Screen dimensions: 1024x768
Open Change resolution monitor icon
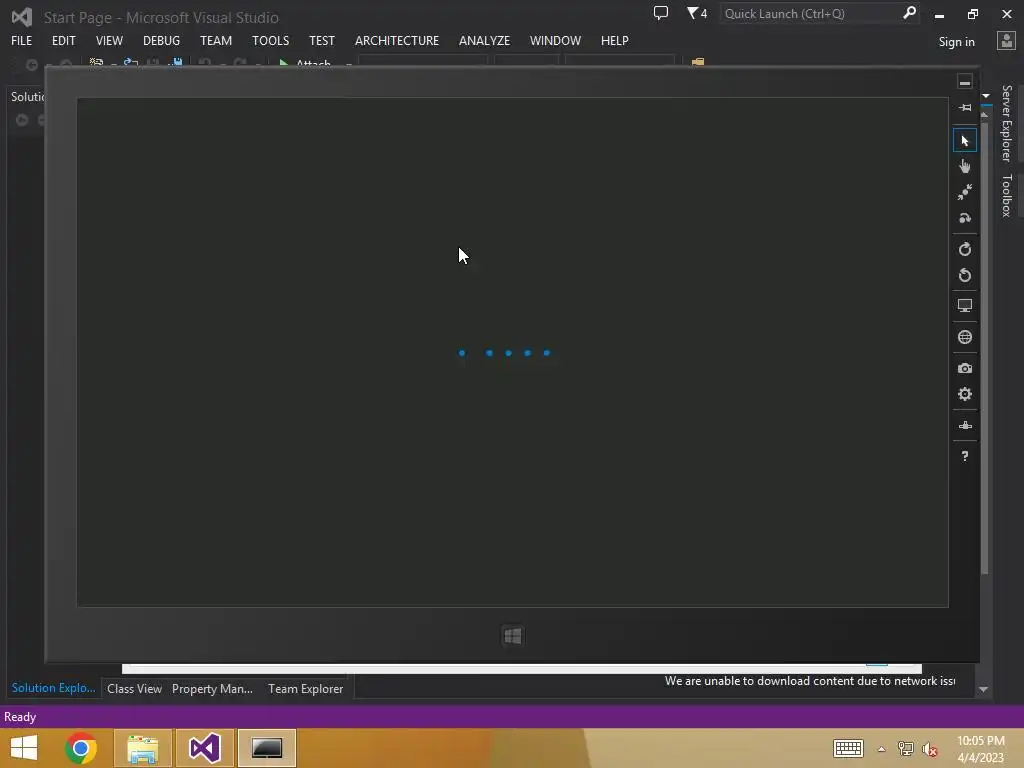pos(965,306)
